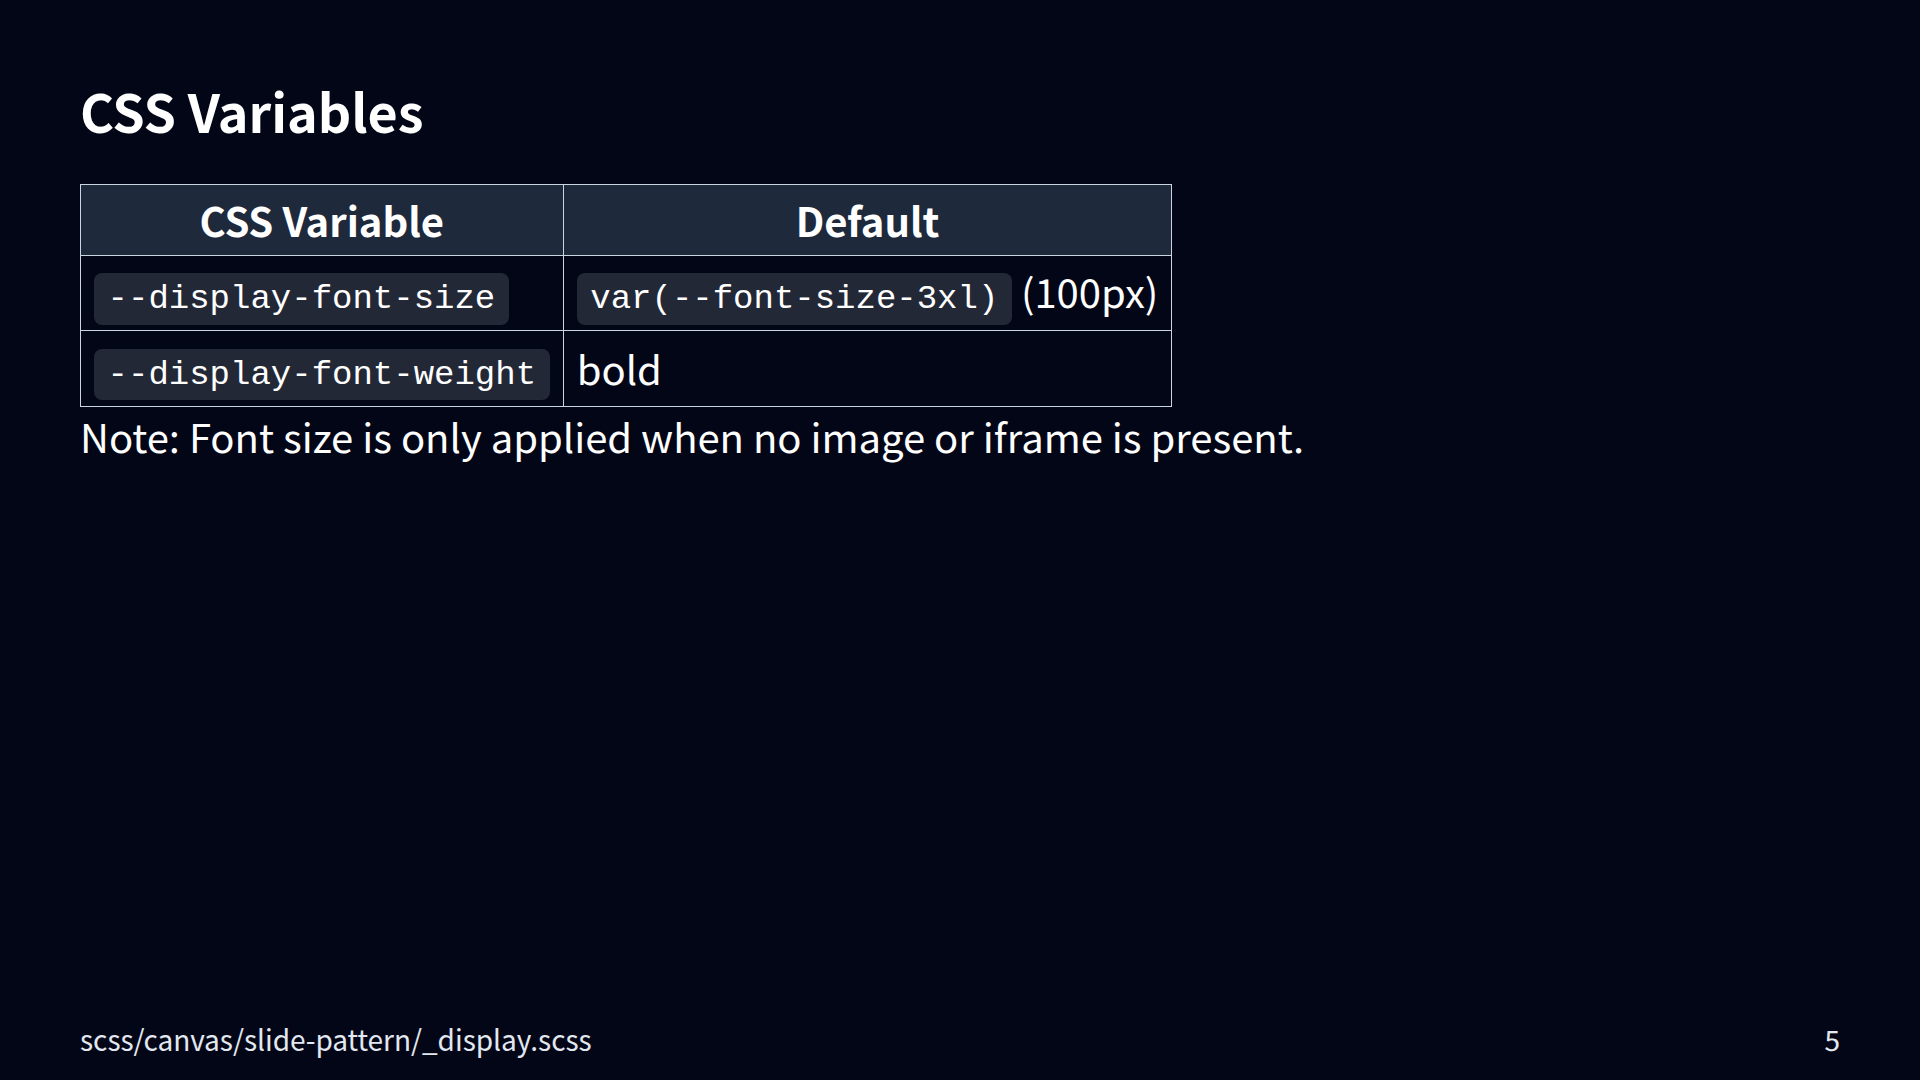
Task: Select the "bold" default value
Action: 619,371
